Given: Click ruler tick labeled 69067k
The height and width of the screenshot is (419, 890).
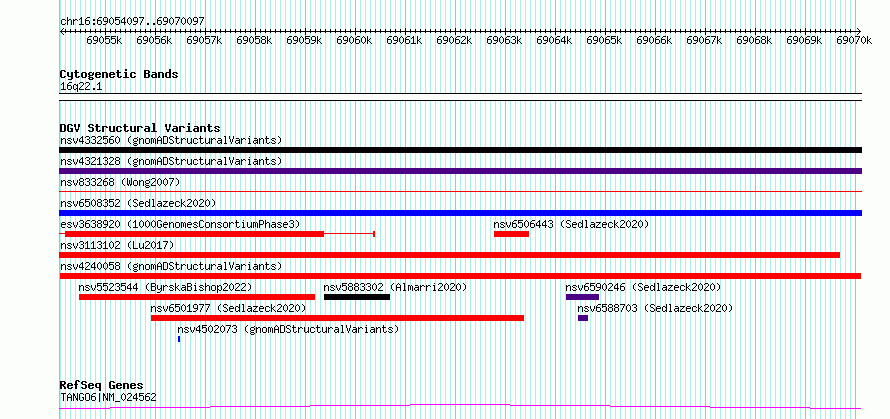Looking at the screenshot, I should 704,40.
